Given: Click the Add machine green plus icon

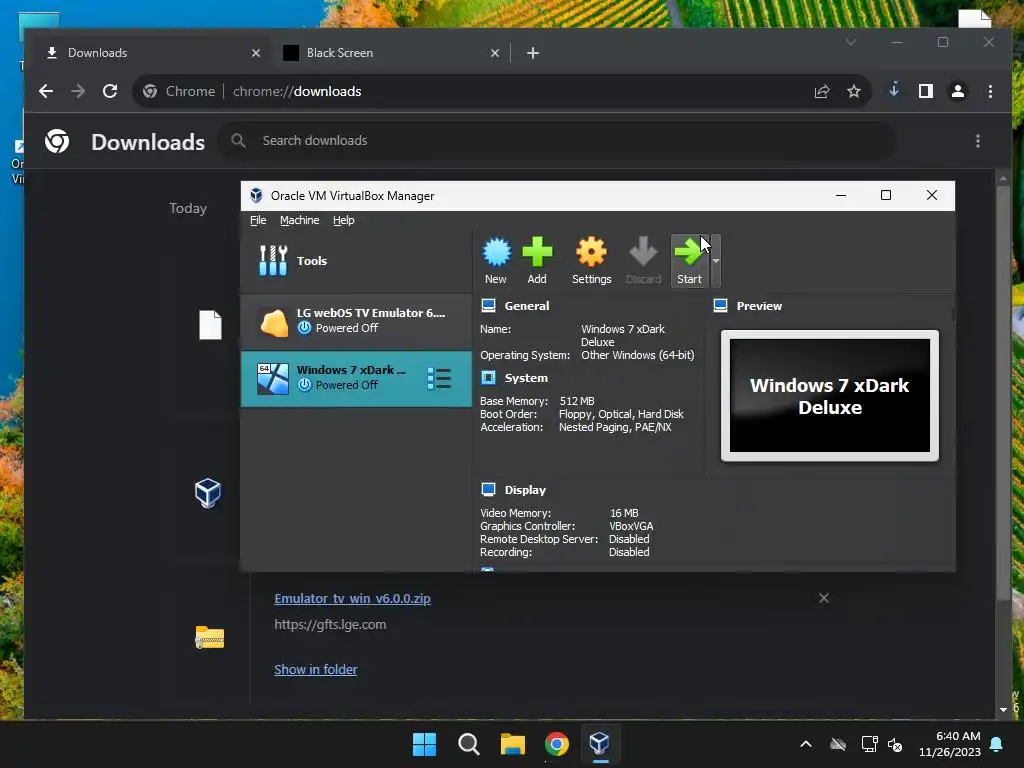Looking at the screenshot, I should pos(537,260).
